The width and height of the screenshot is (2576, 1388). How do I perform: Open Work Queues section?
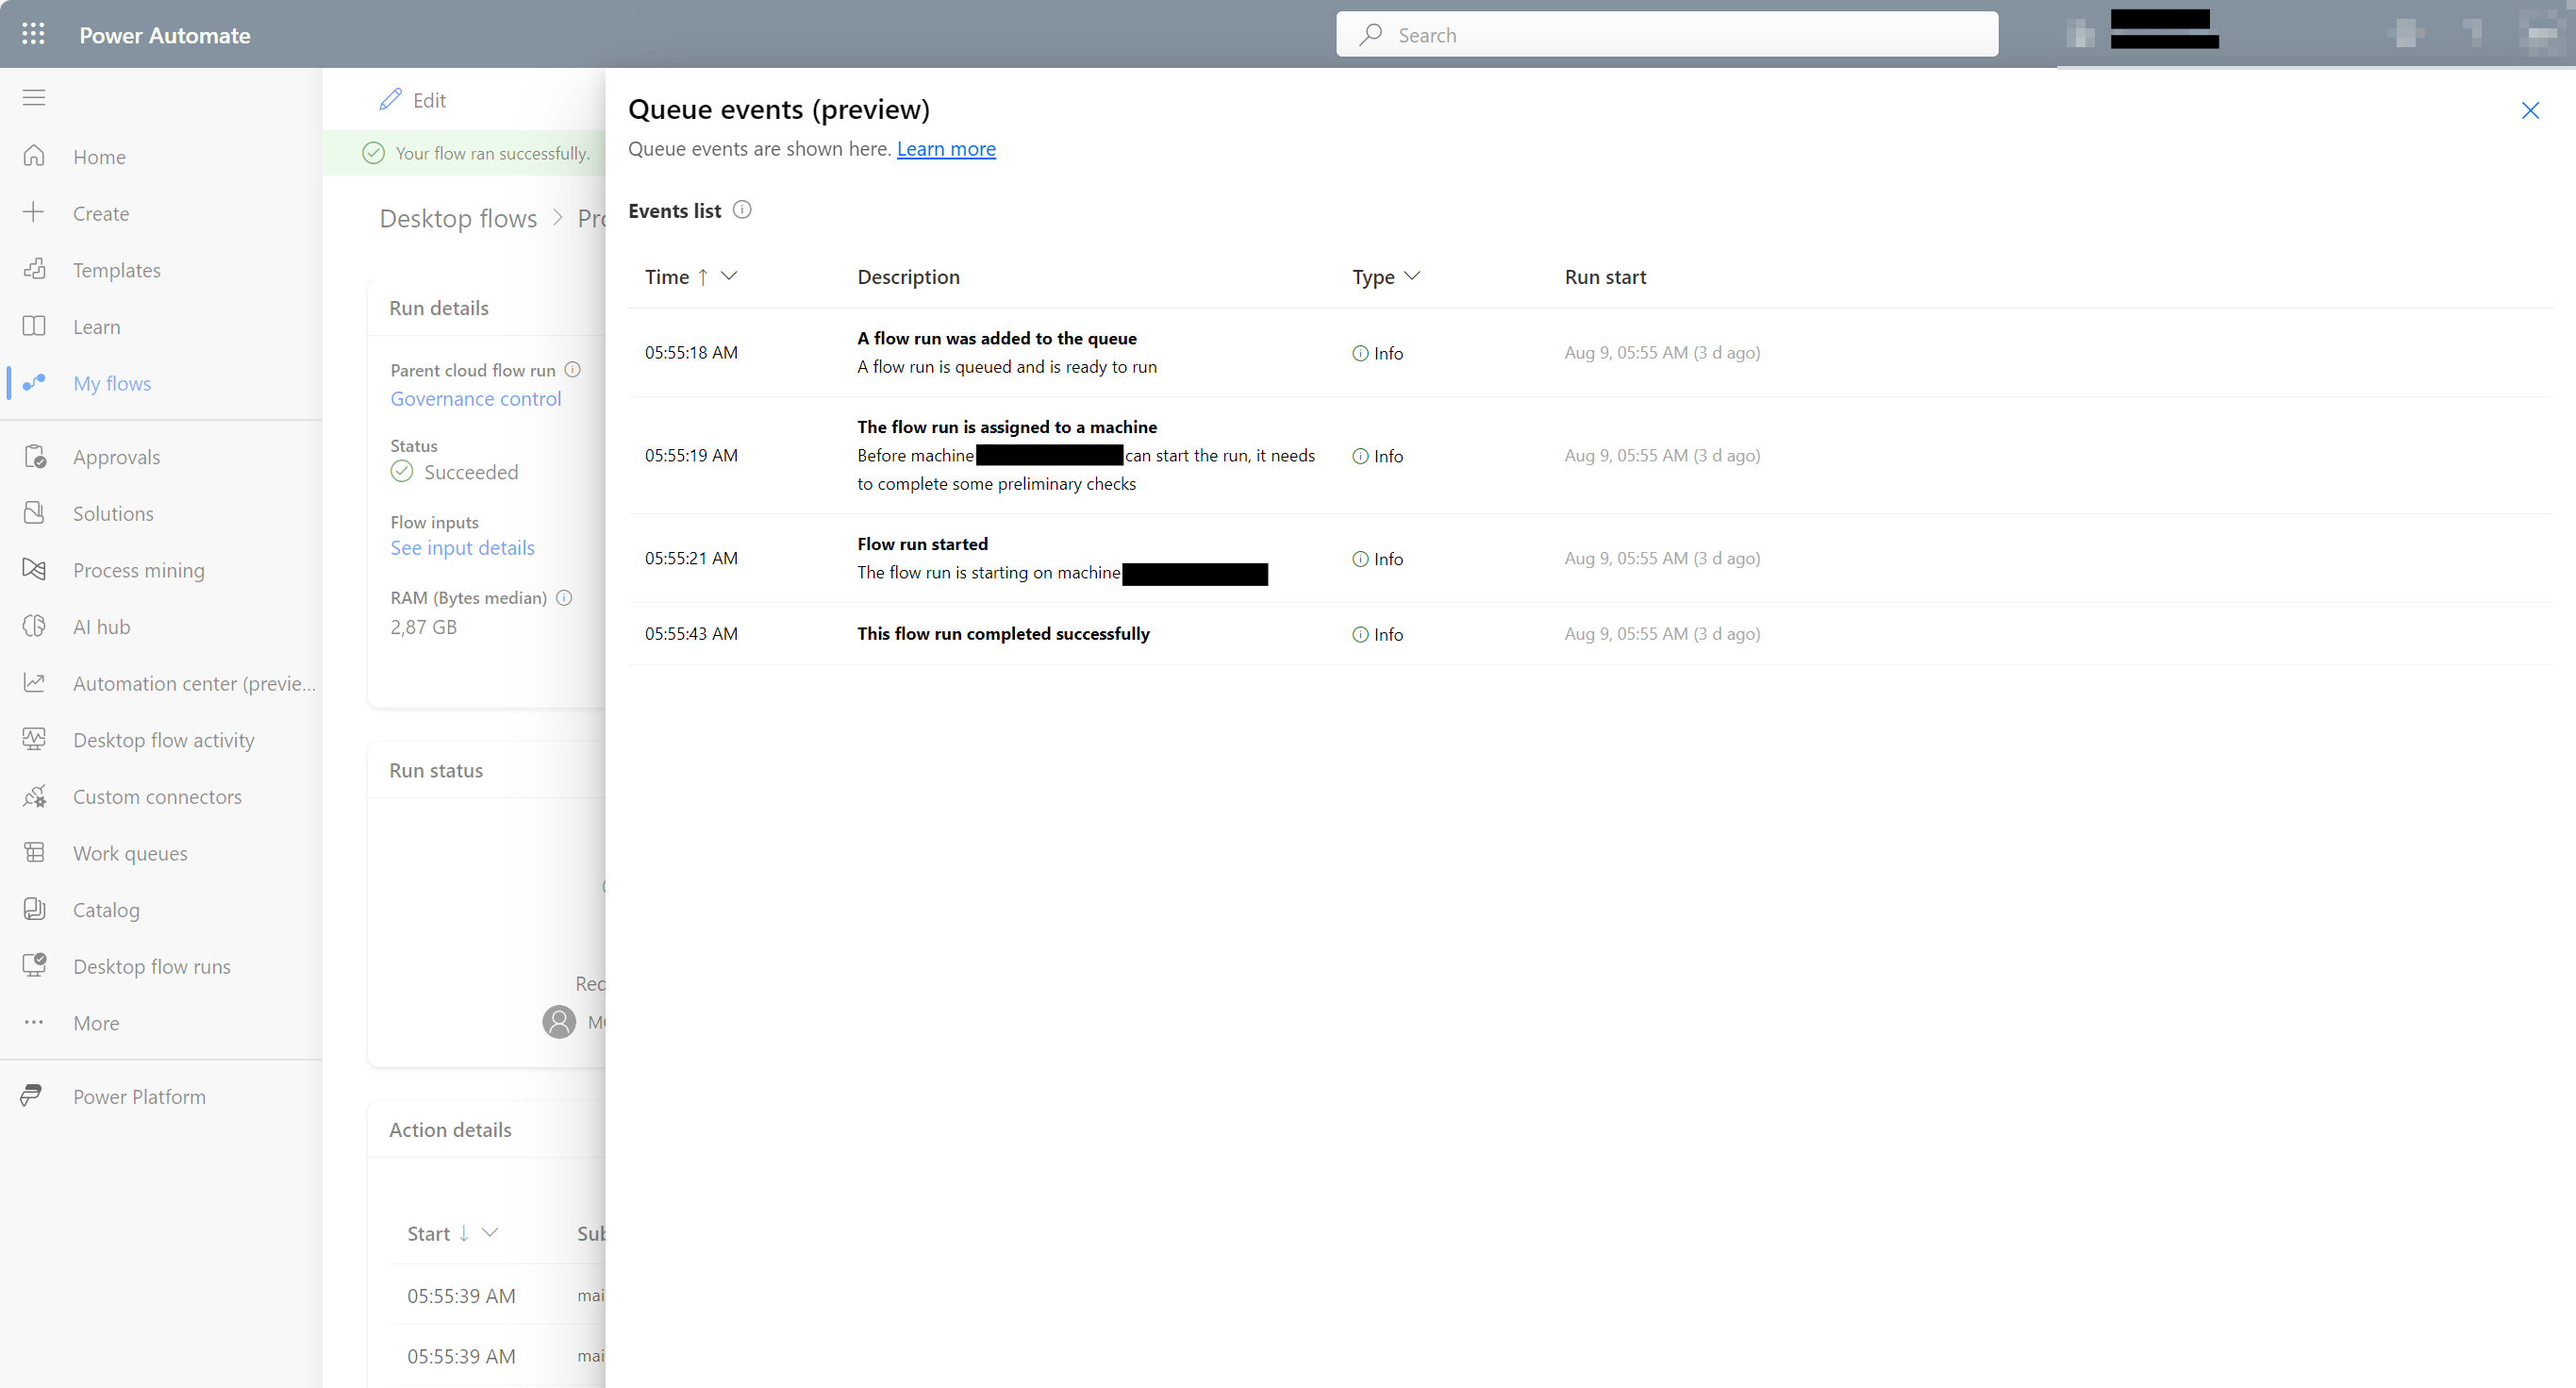pos(131,851)
